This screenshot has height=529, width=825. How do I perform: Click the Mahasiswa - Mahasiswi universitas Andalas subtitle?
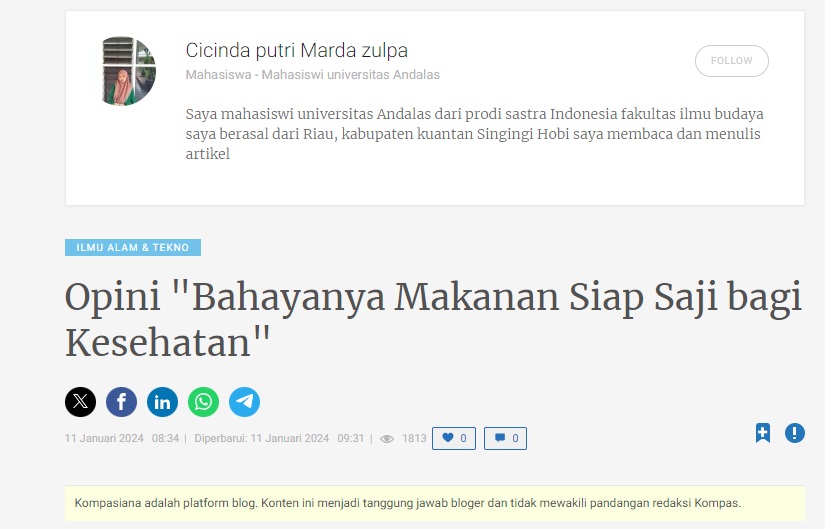coord(313,75)
